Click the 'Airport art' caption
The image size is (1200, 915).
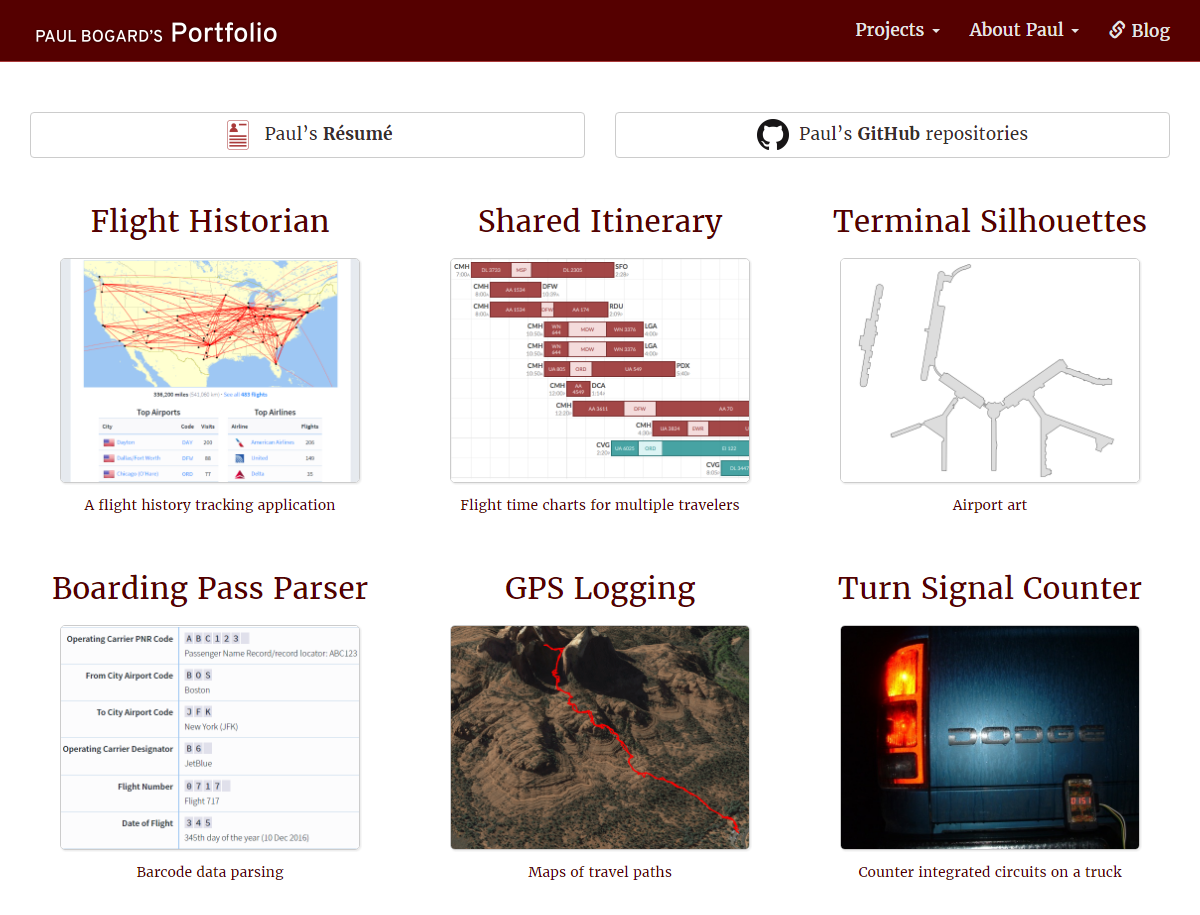click(x=990, y=505)
